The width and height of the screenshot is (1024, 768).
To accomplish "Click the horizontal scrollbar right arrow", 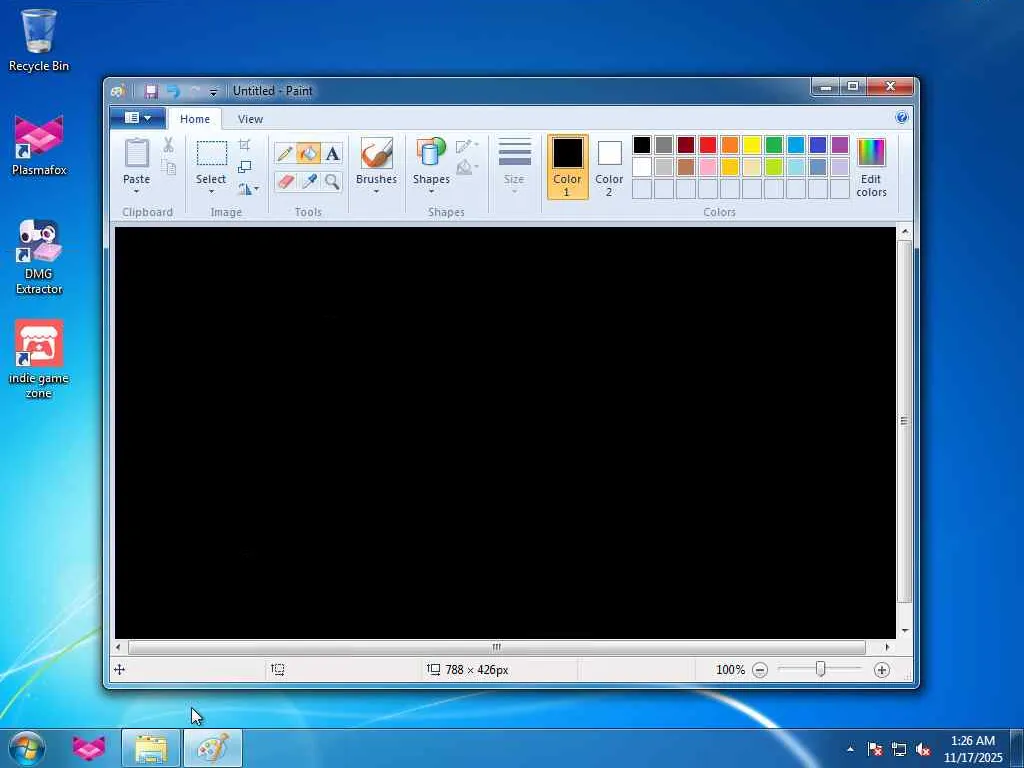I will tap(887, 647).
